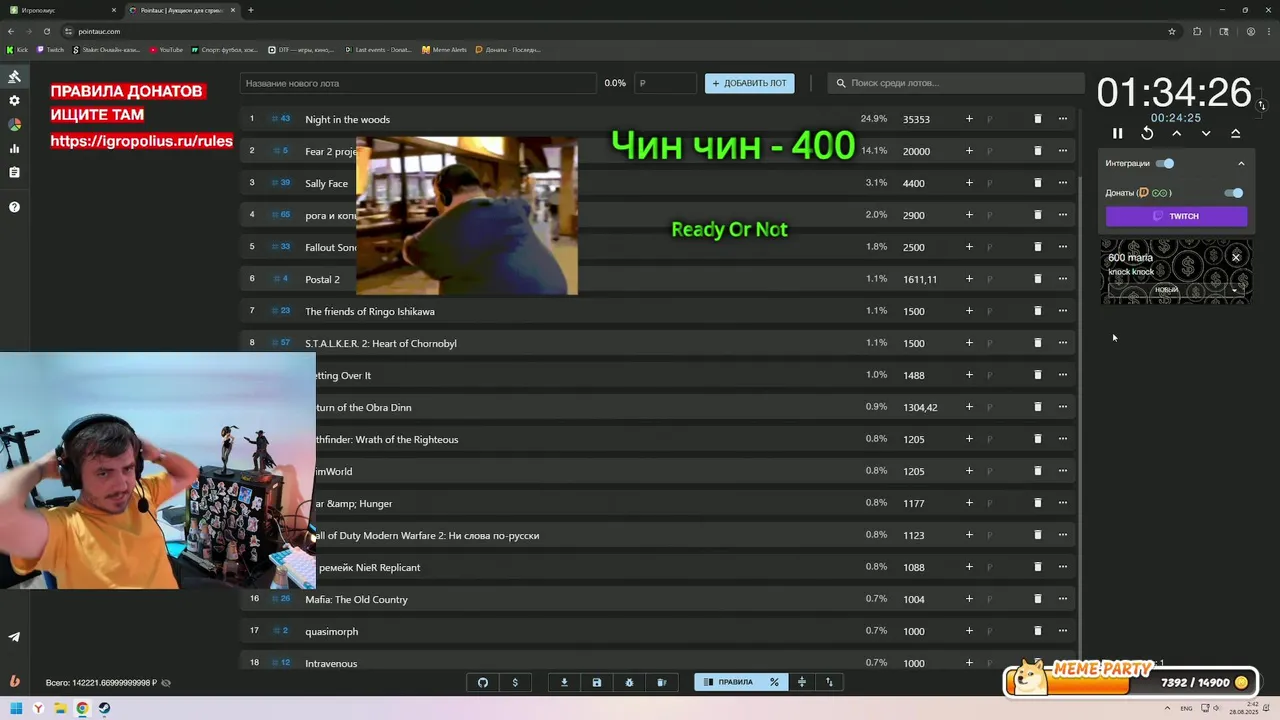Open the auction hammer page in sidebar
Screen dimensions: 1280x720
click(x=14, y=77)
